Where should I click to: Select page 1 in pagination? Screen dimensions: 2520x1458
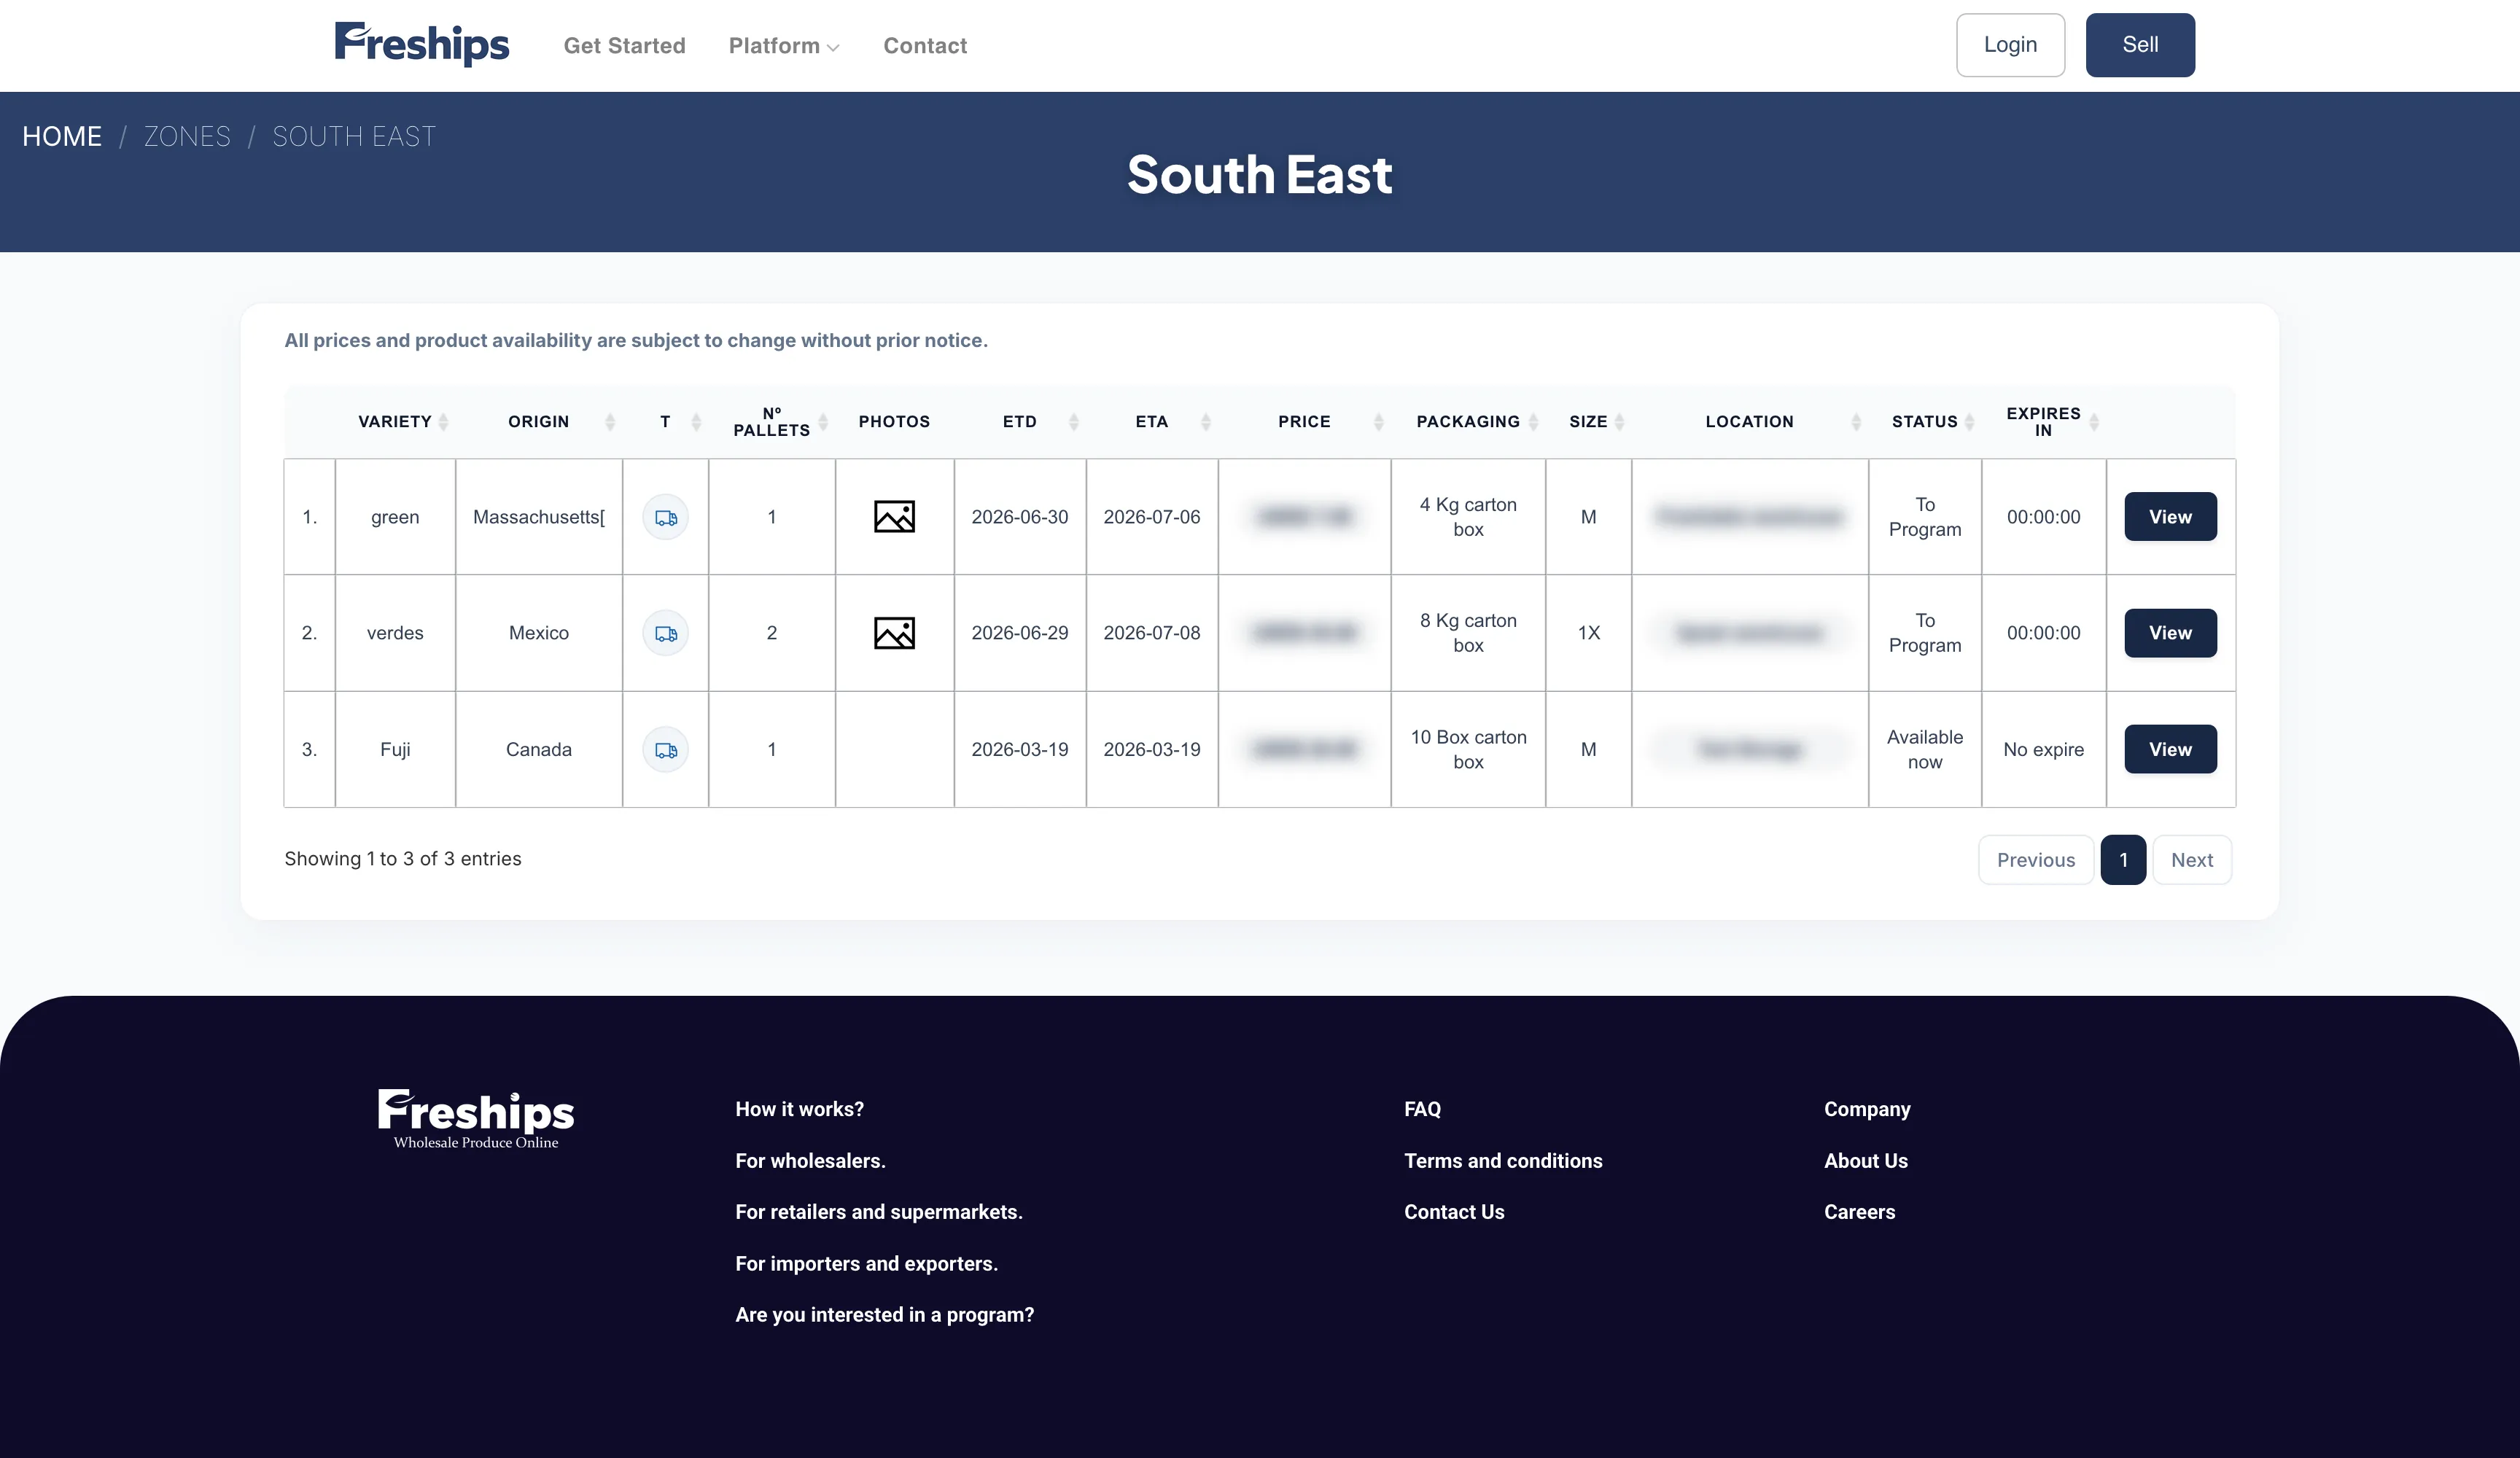point(2123,860)
